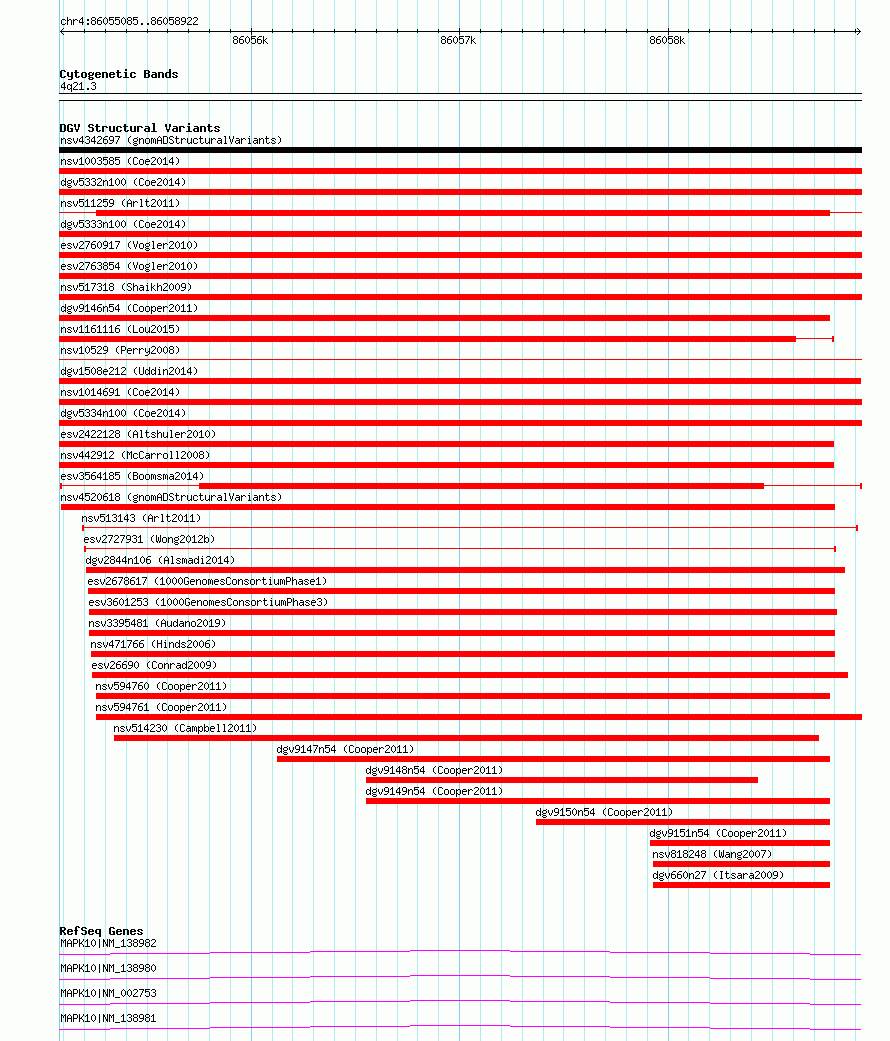
Task: Click the red bar under nsv818248
Action: click(741, 864)
